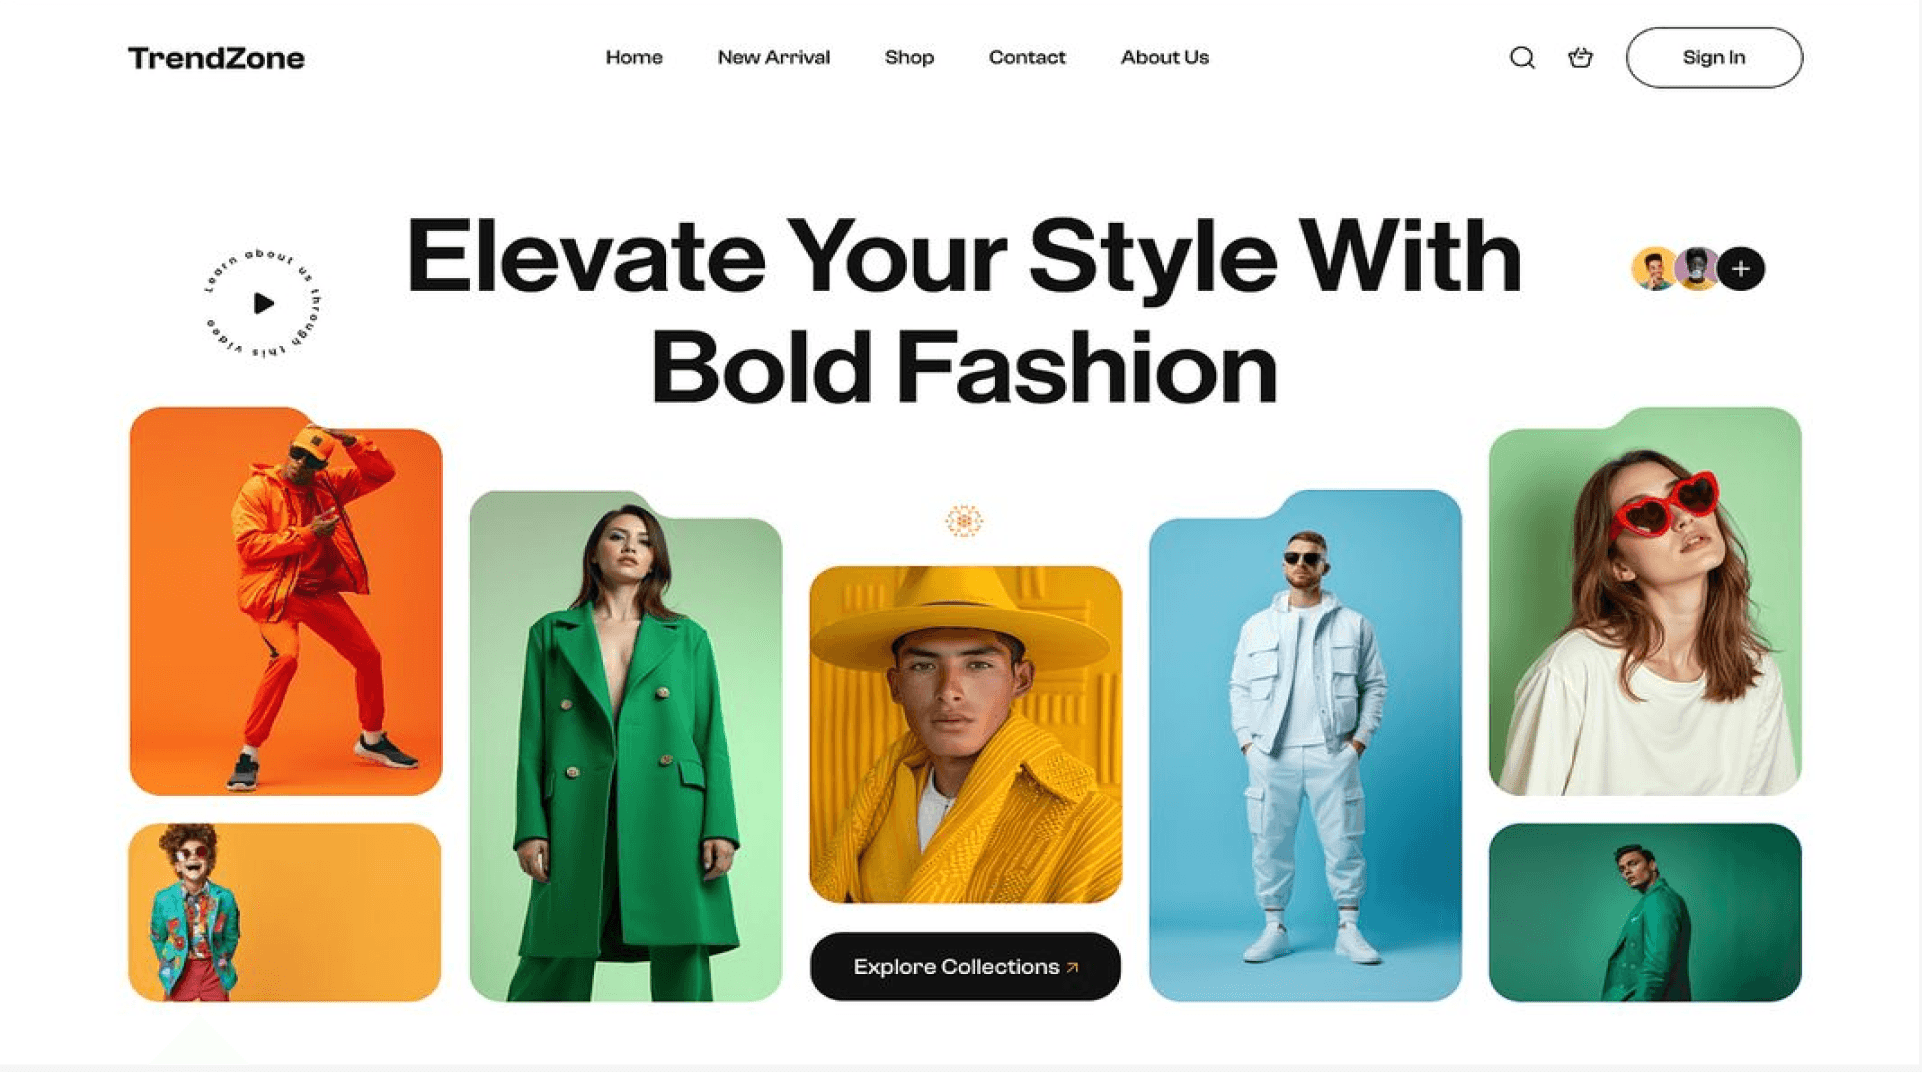Select the heart sunglasses woman thumbnail

click(1645, 601)
